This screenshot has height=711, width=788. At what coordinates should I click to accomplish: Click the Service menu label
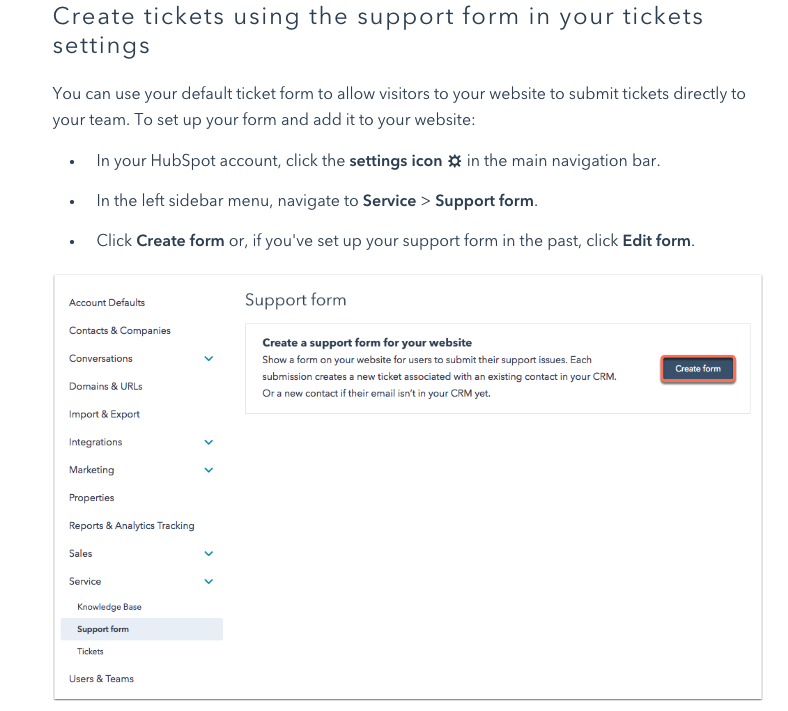(x=85, y=581)
